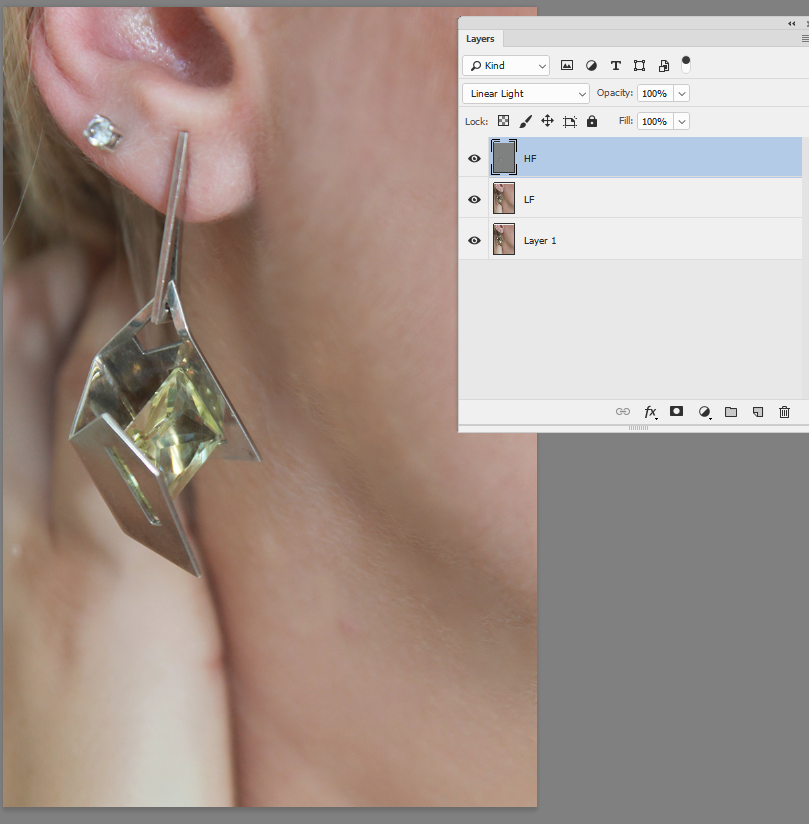
Task: Select the LF layer name
Action: [529, 199]
